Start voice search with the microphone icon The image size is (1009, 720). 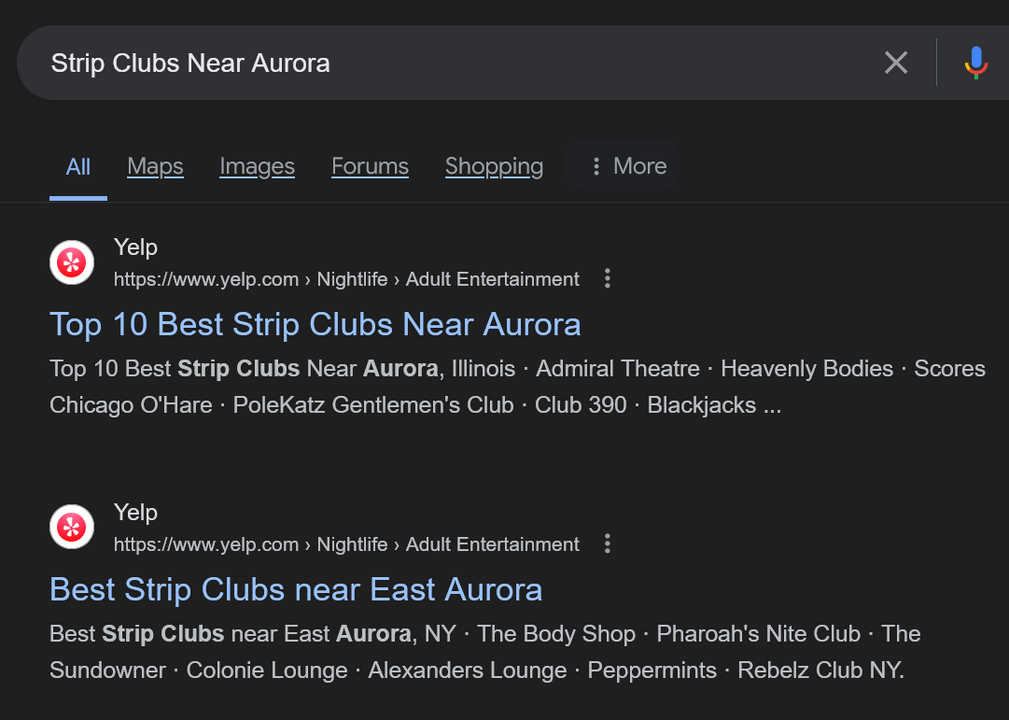[x=976, y=63]
